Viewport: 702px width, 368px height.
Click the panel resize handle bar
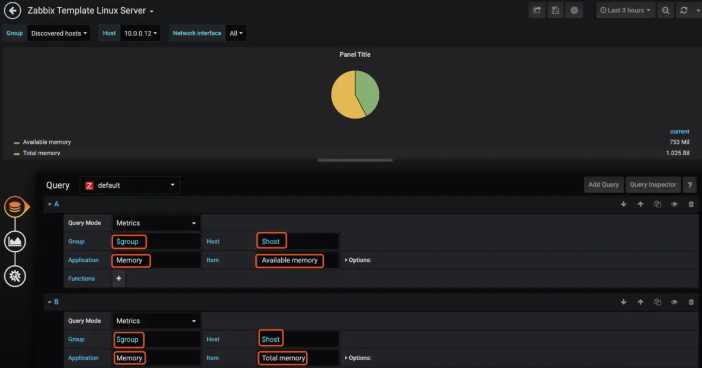(355, 160)
